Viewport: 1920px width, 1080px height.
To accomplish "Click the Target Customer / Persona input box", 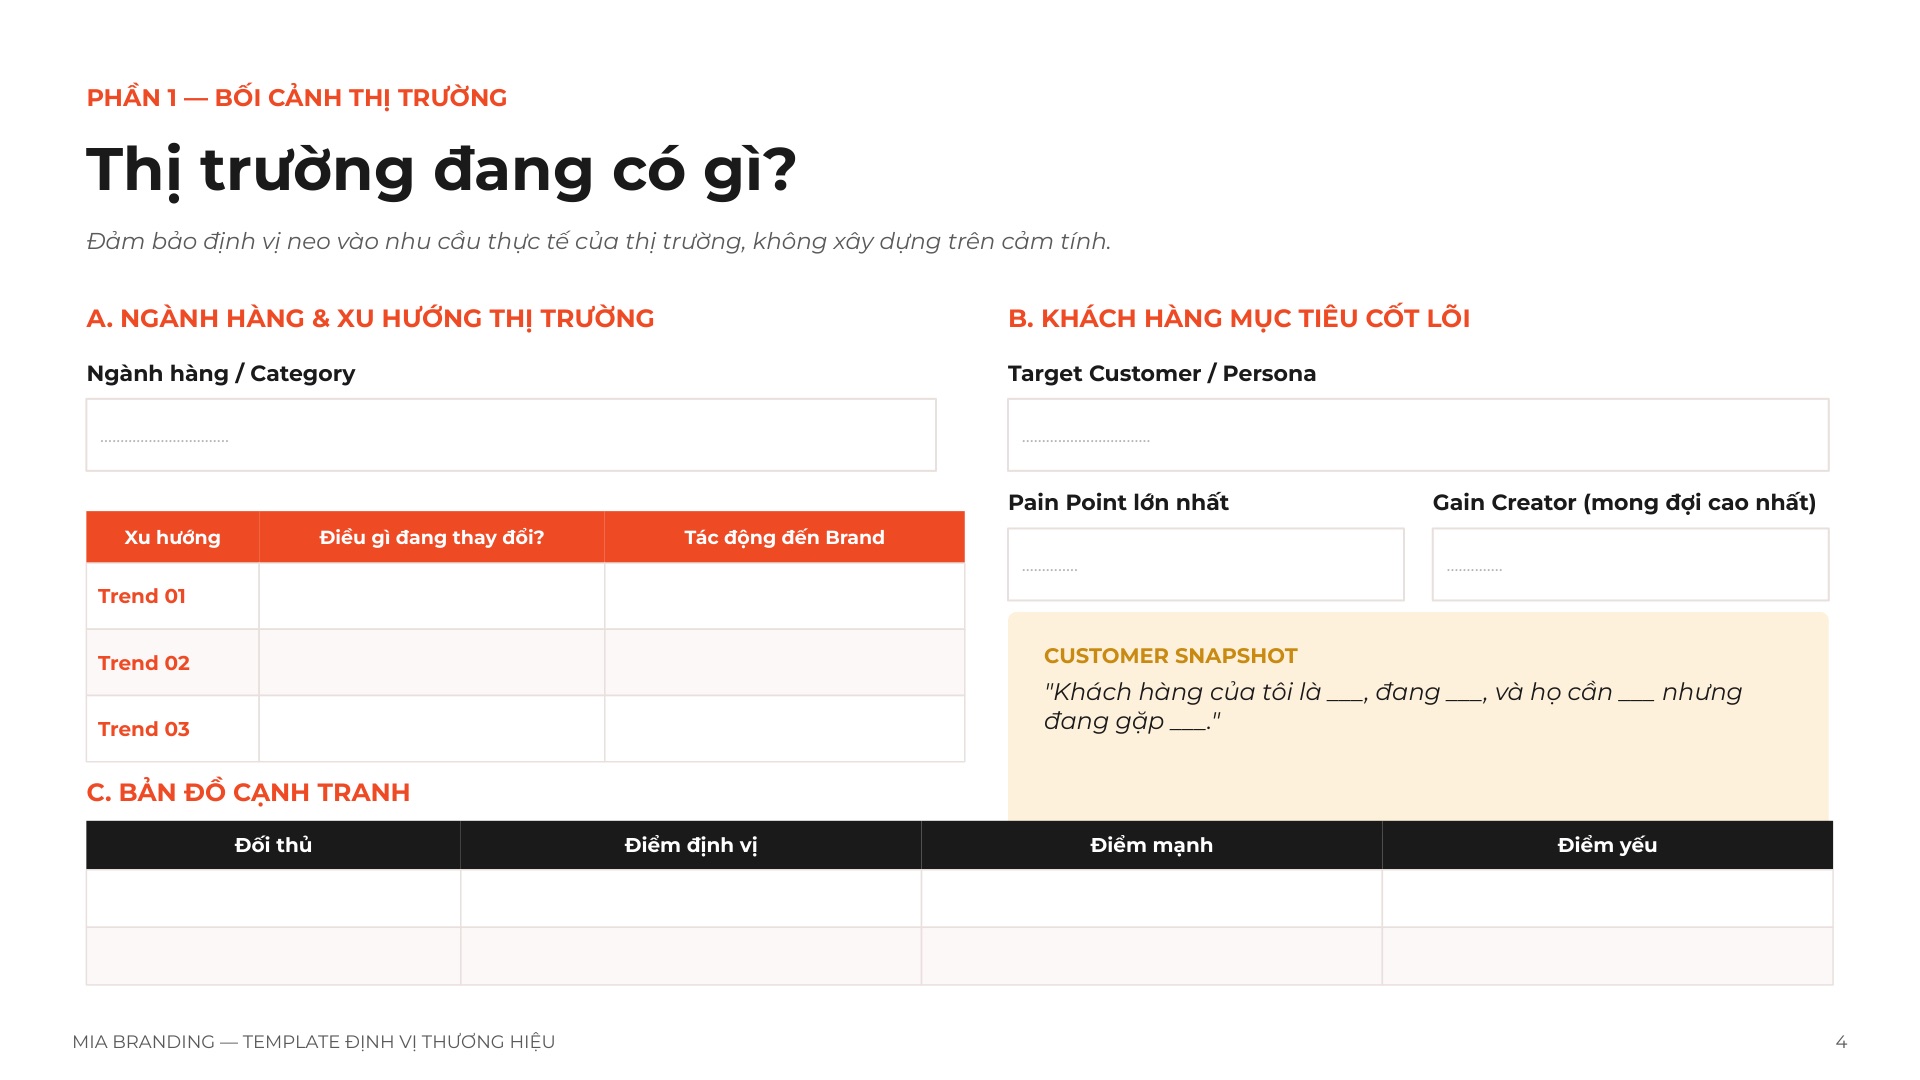I will [1418, 435].
